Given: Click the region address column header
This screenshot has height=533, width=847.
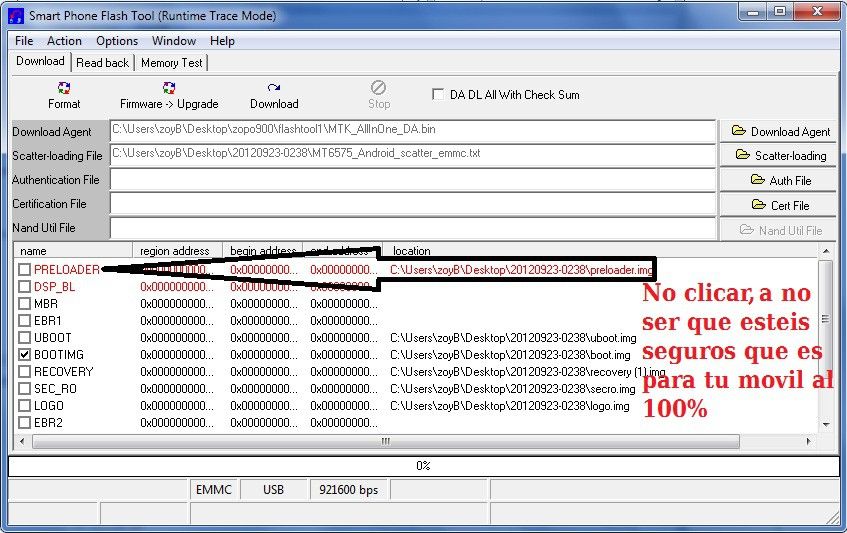Looking at the screenshot, I should coord(178,251).
